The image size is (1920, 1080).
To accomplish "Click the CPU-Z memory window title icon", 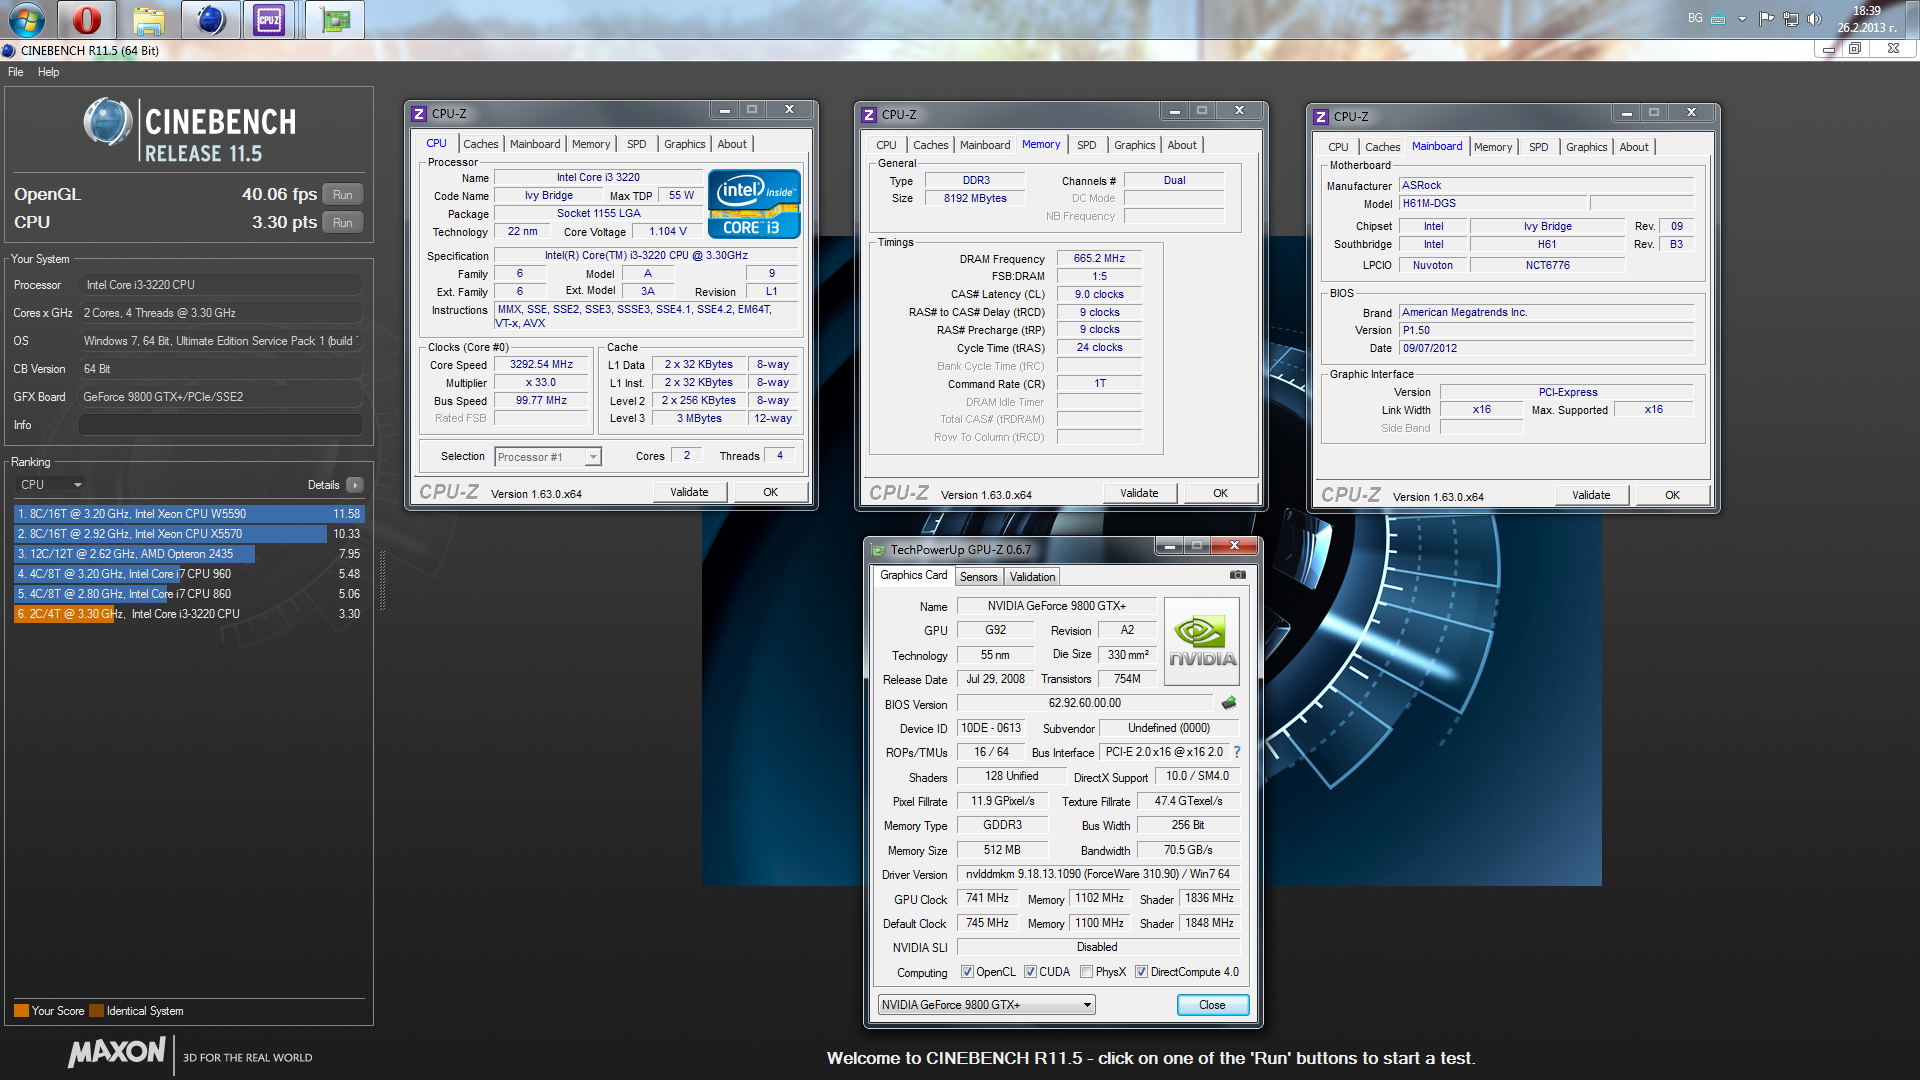I will 870,115.
